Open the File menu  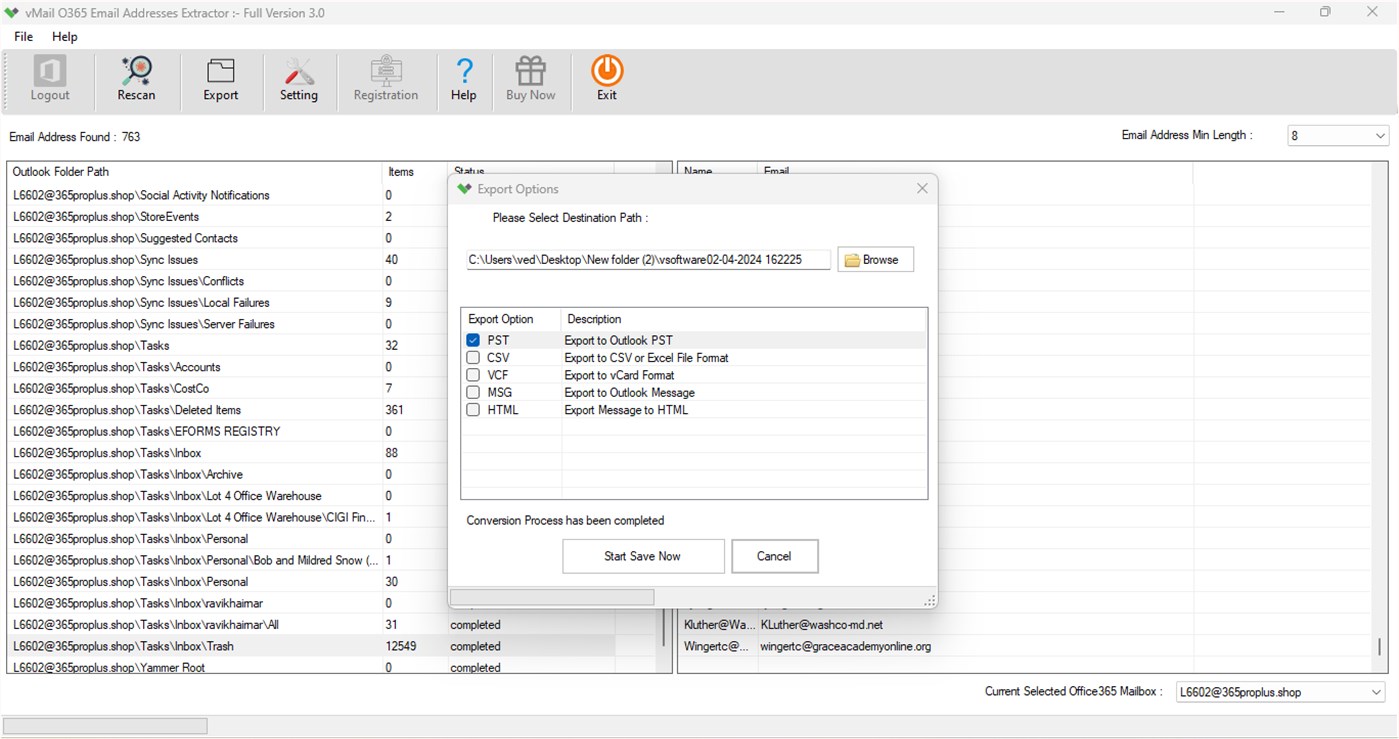point(22,36)
